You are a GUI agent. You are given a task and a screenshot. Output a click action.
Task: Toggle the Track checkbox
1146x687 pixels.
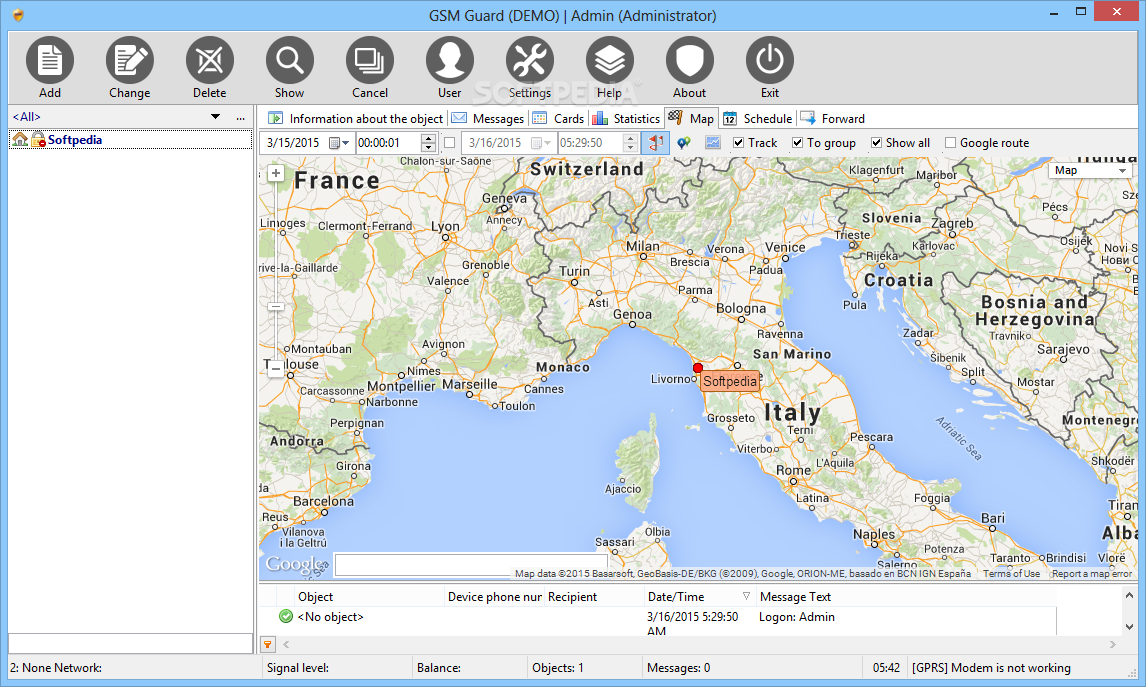tap(738, 143)
